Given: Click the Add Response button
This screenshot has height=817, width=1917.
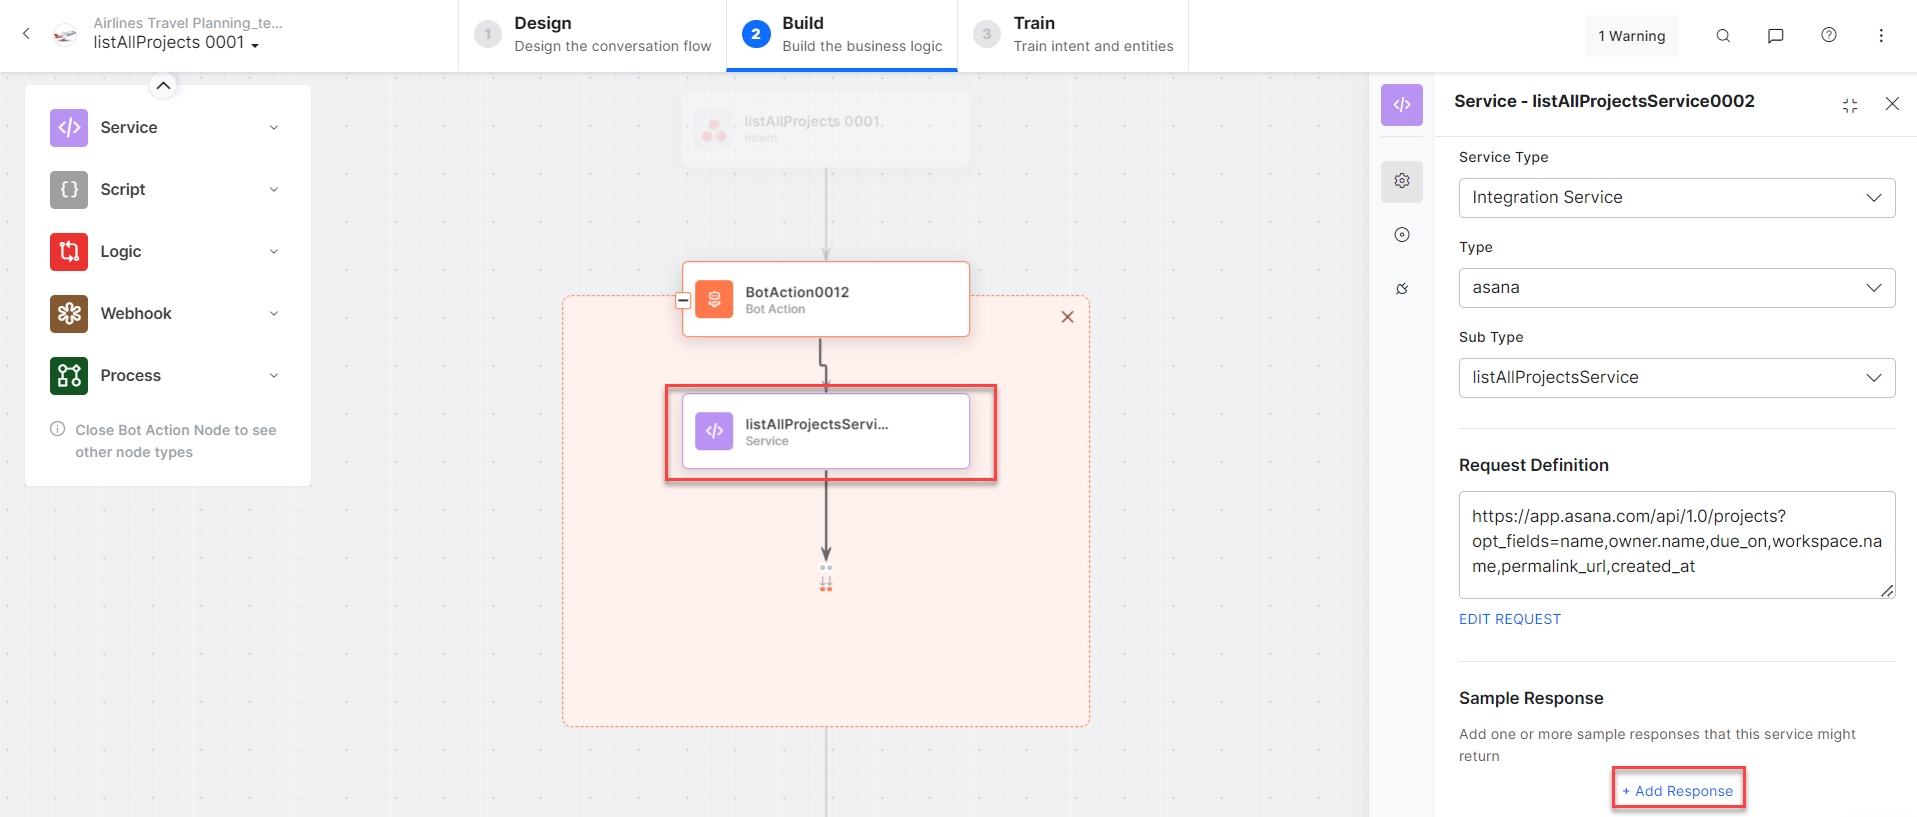Looking at the screenshot, I should [x=1678, y=791].
